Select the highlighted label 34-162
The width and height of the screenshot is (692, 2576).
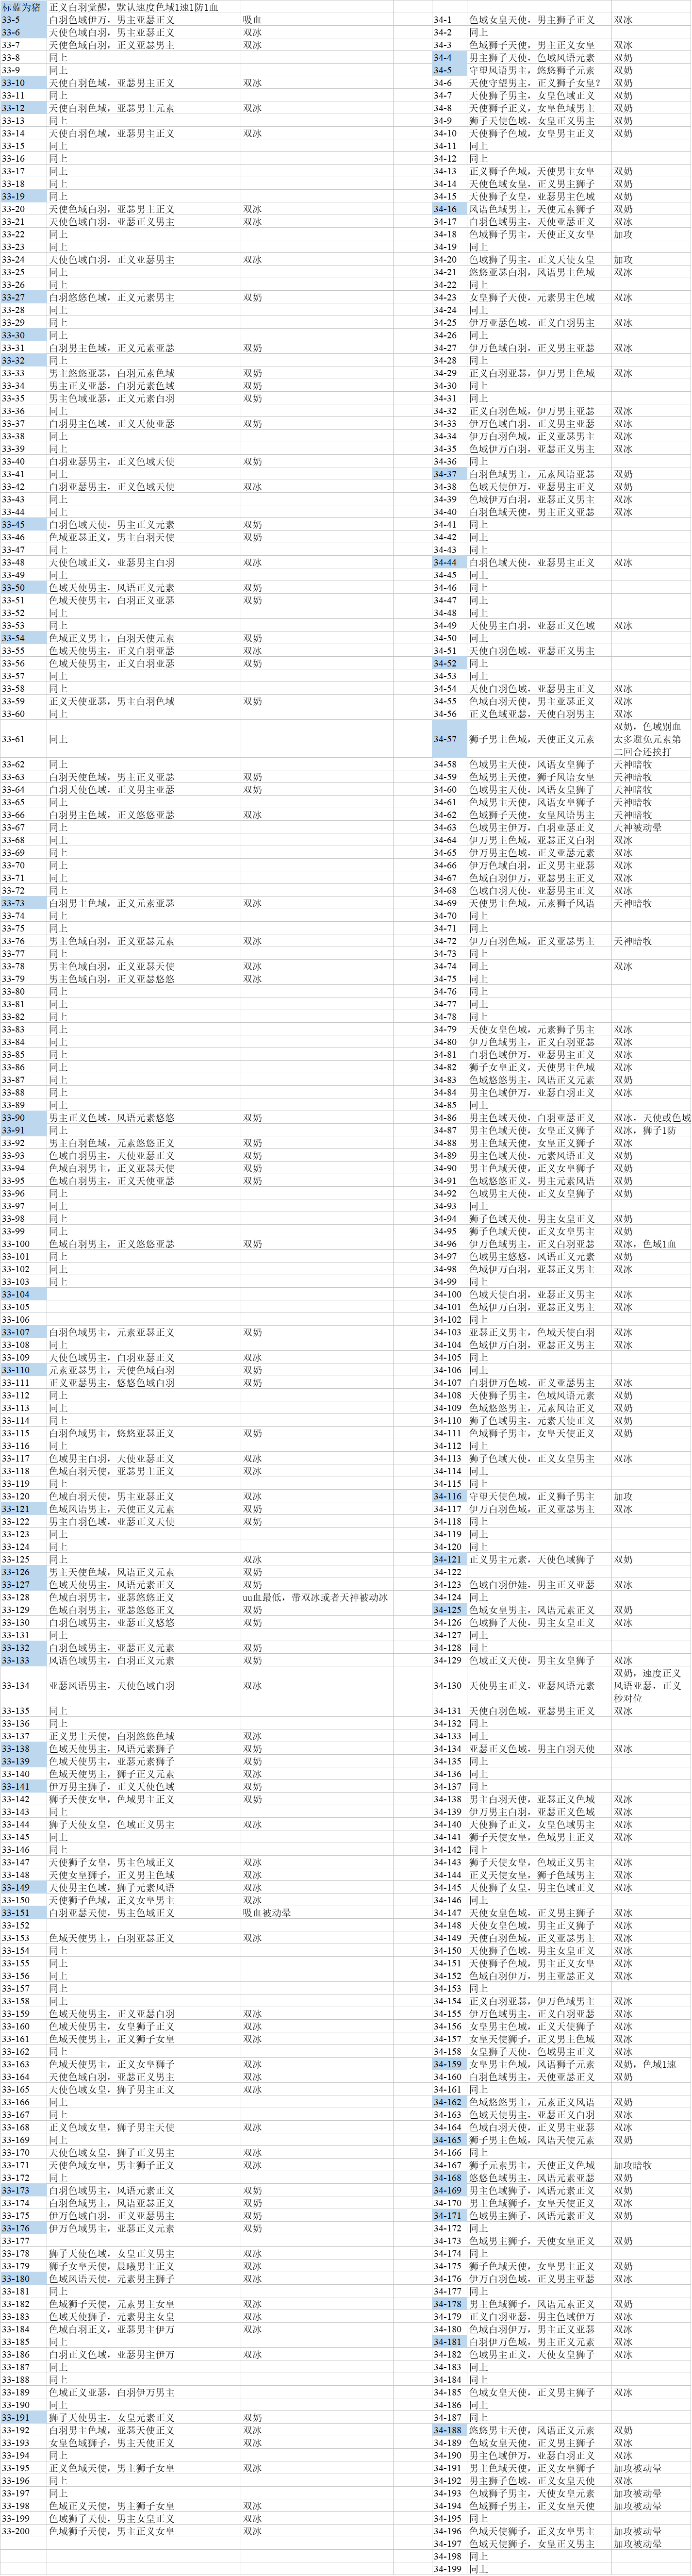[449, 2102]
